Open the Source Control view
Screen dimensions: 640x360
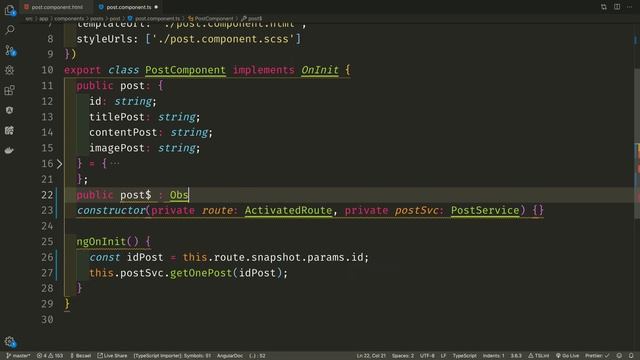click(x=10, y=50)
